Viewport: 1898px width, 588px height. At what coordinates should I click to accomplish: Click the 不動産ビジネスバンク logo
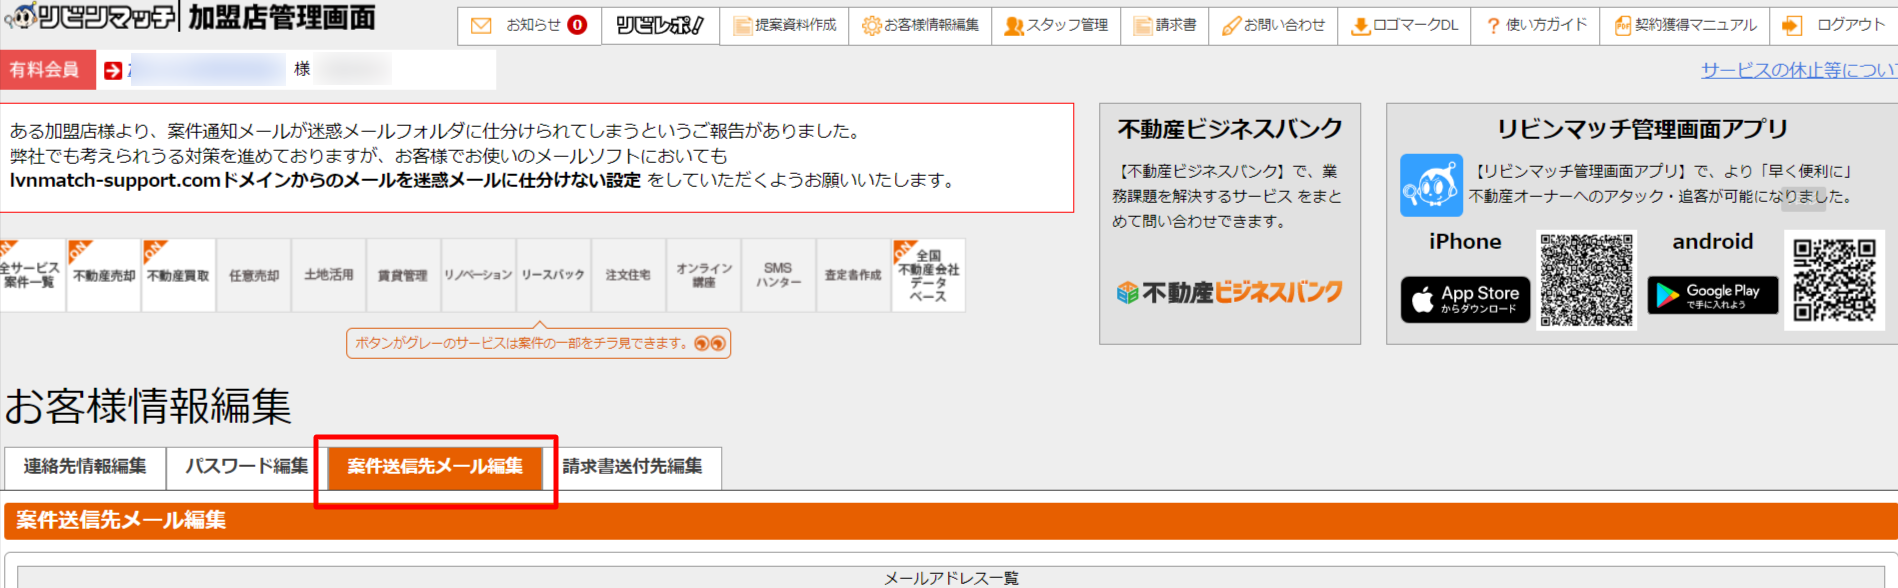pos(1229,292)
